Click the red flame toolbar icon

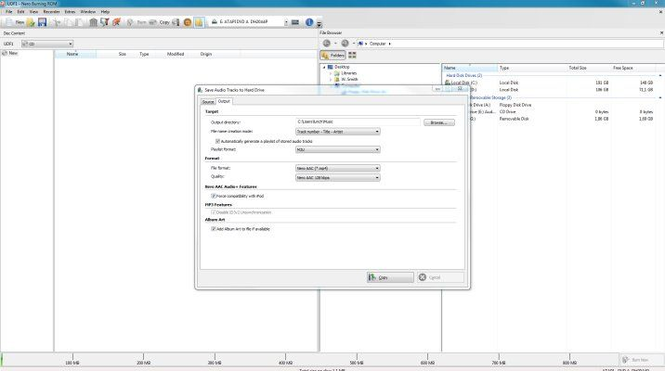pyautogui.click(x=116, y=22)
